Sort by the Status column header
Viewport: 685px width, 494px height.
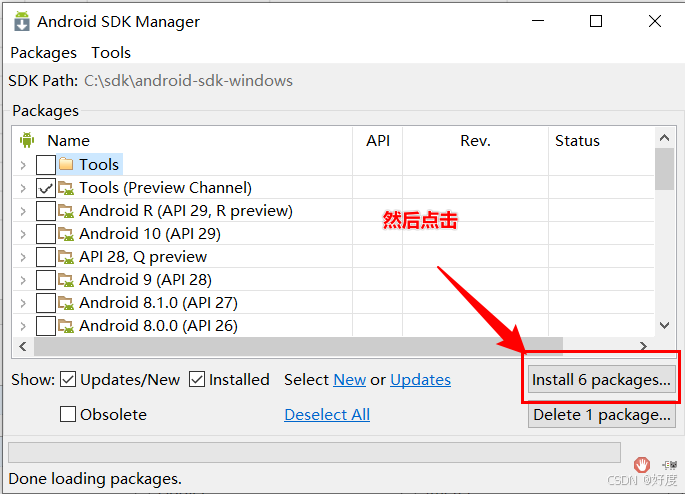[x=577, y=141]
